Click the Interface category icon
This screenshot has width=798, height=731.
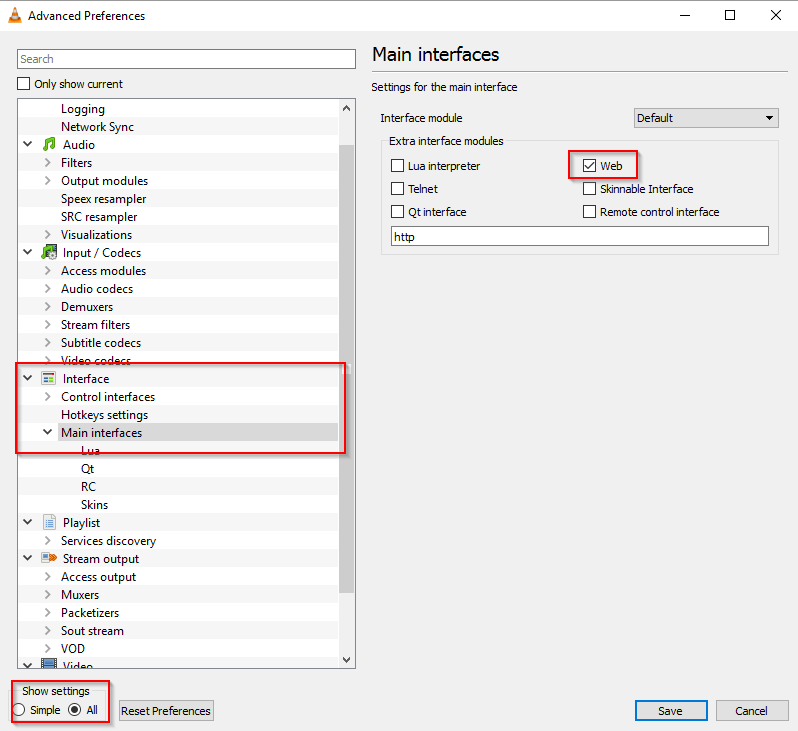[49, 378]
